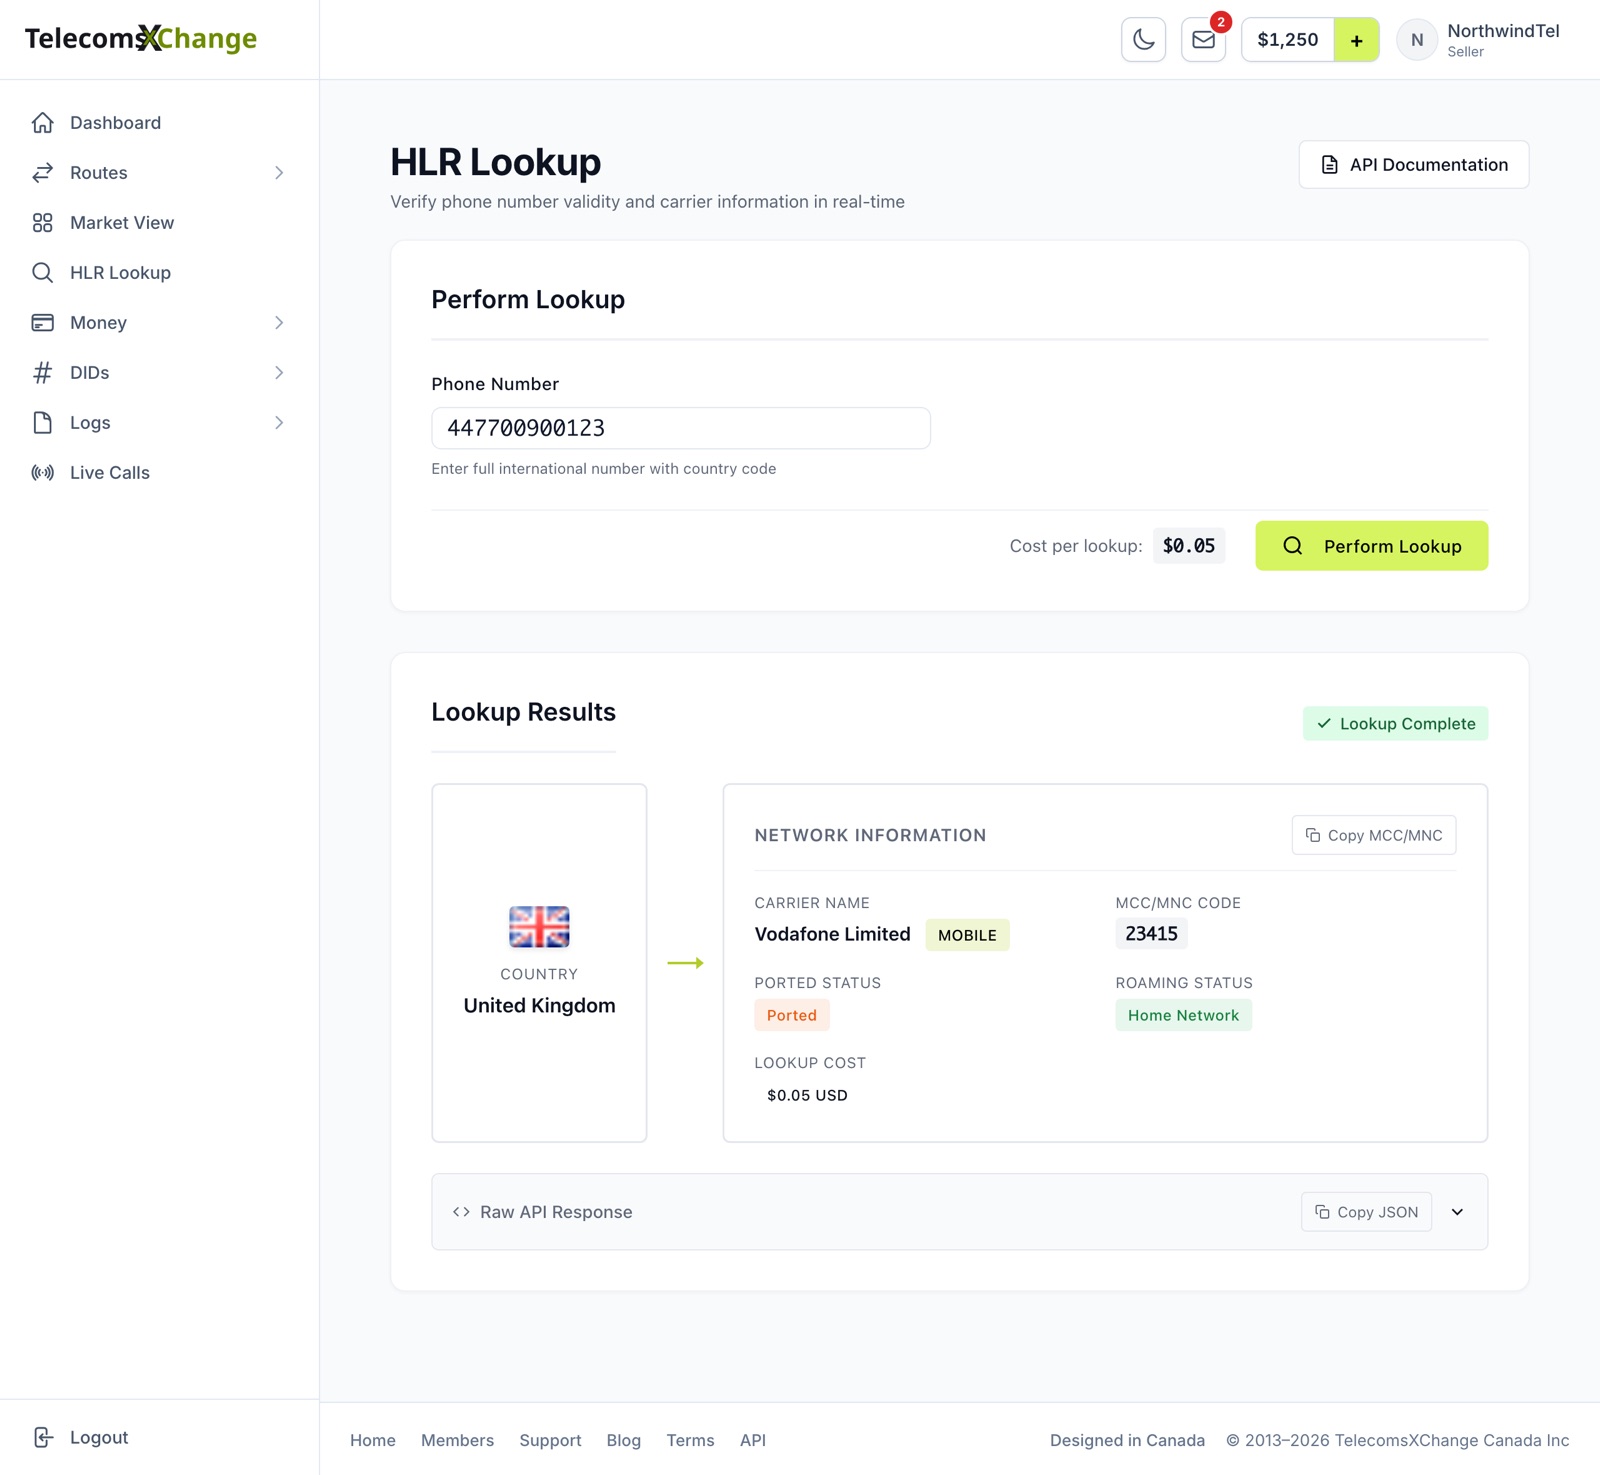The height and width of the screenshot is (1475, 1600).
Task: Open the NorthwindTel user avatar
Action: tap(1417, 40)
